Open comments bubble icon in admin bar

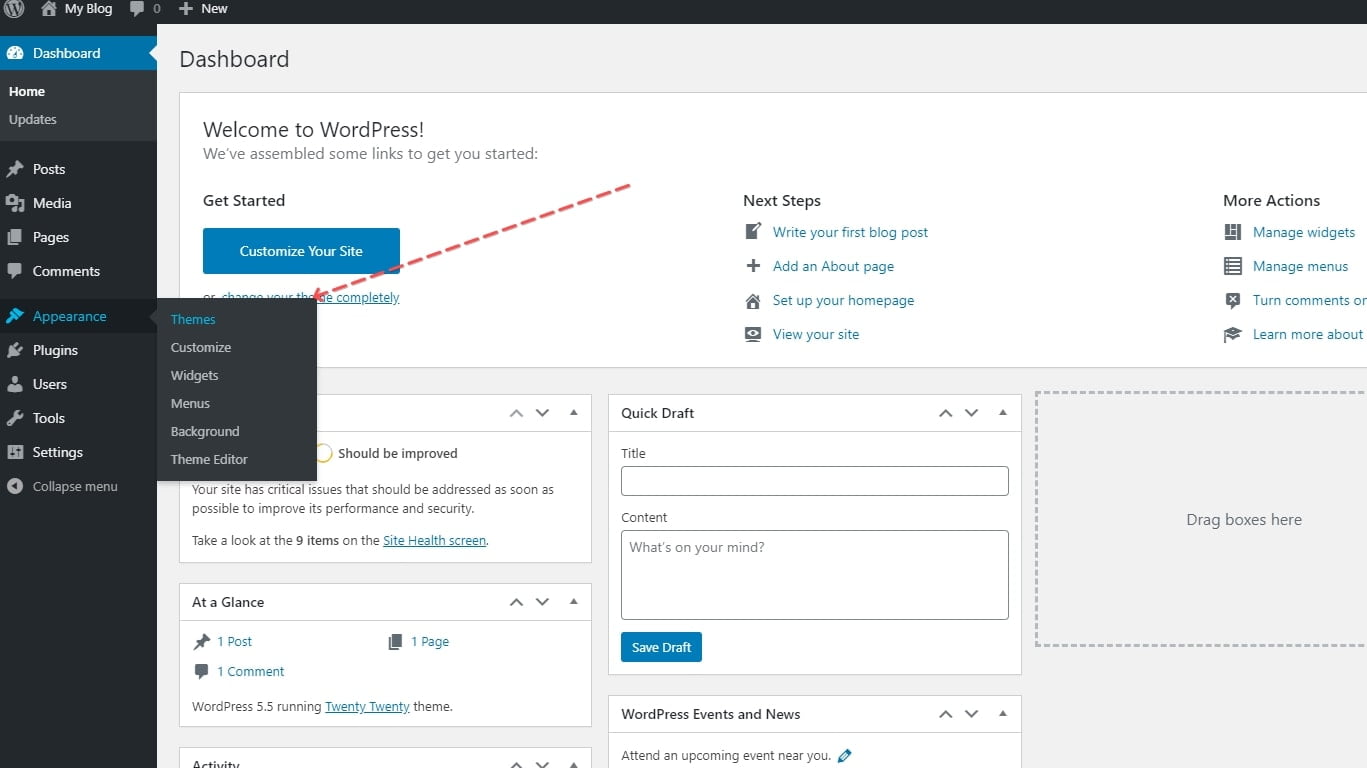[x=137, y=8]
